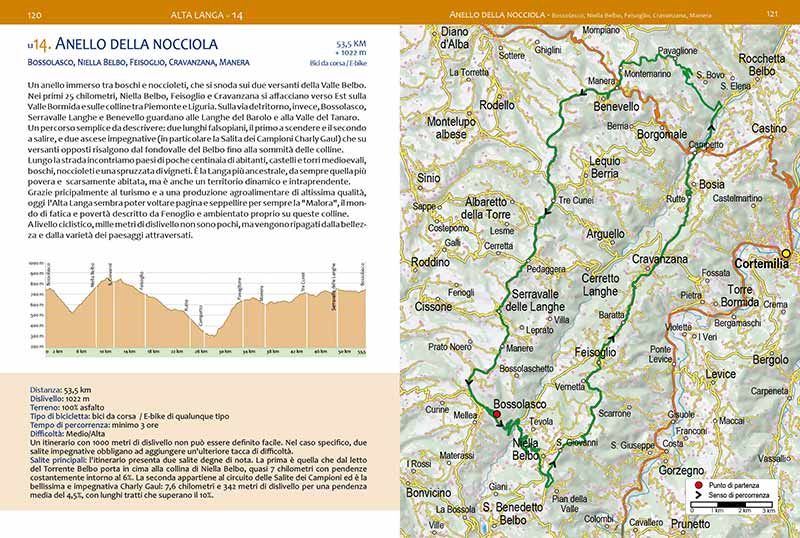Click the Feisoglio label on the map

tap(595, 352)
